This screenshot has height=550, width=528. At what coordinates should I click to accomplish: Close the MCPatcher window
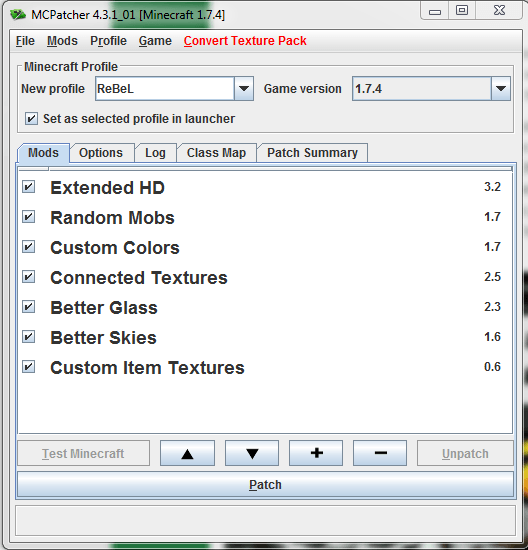499,11
